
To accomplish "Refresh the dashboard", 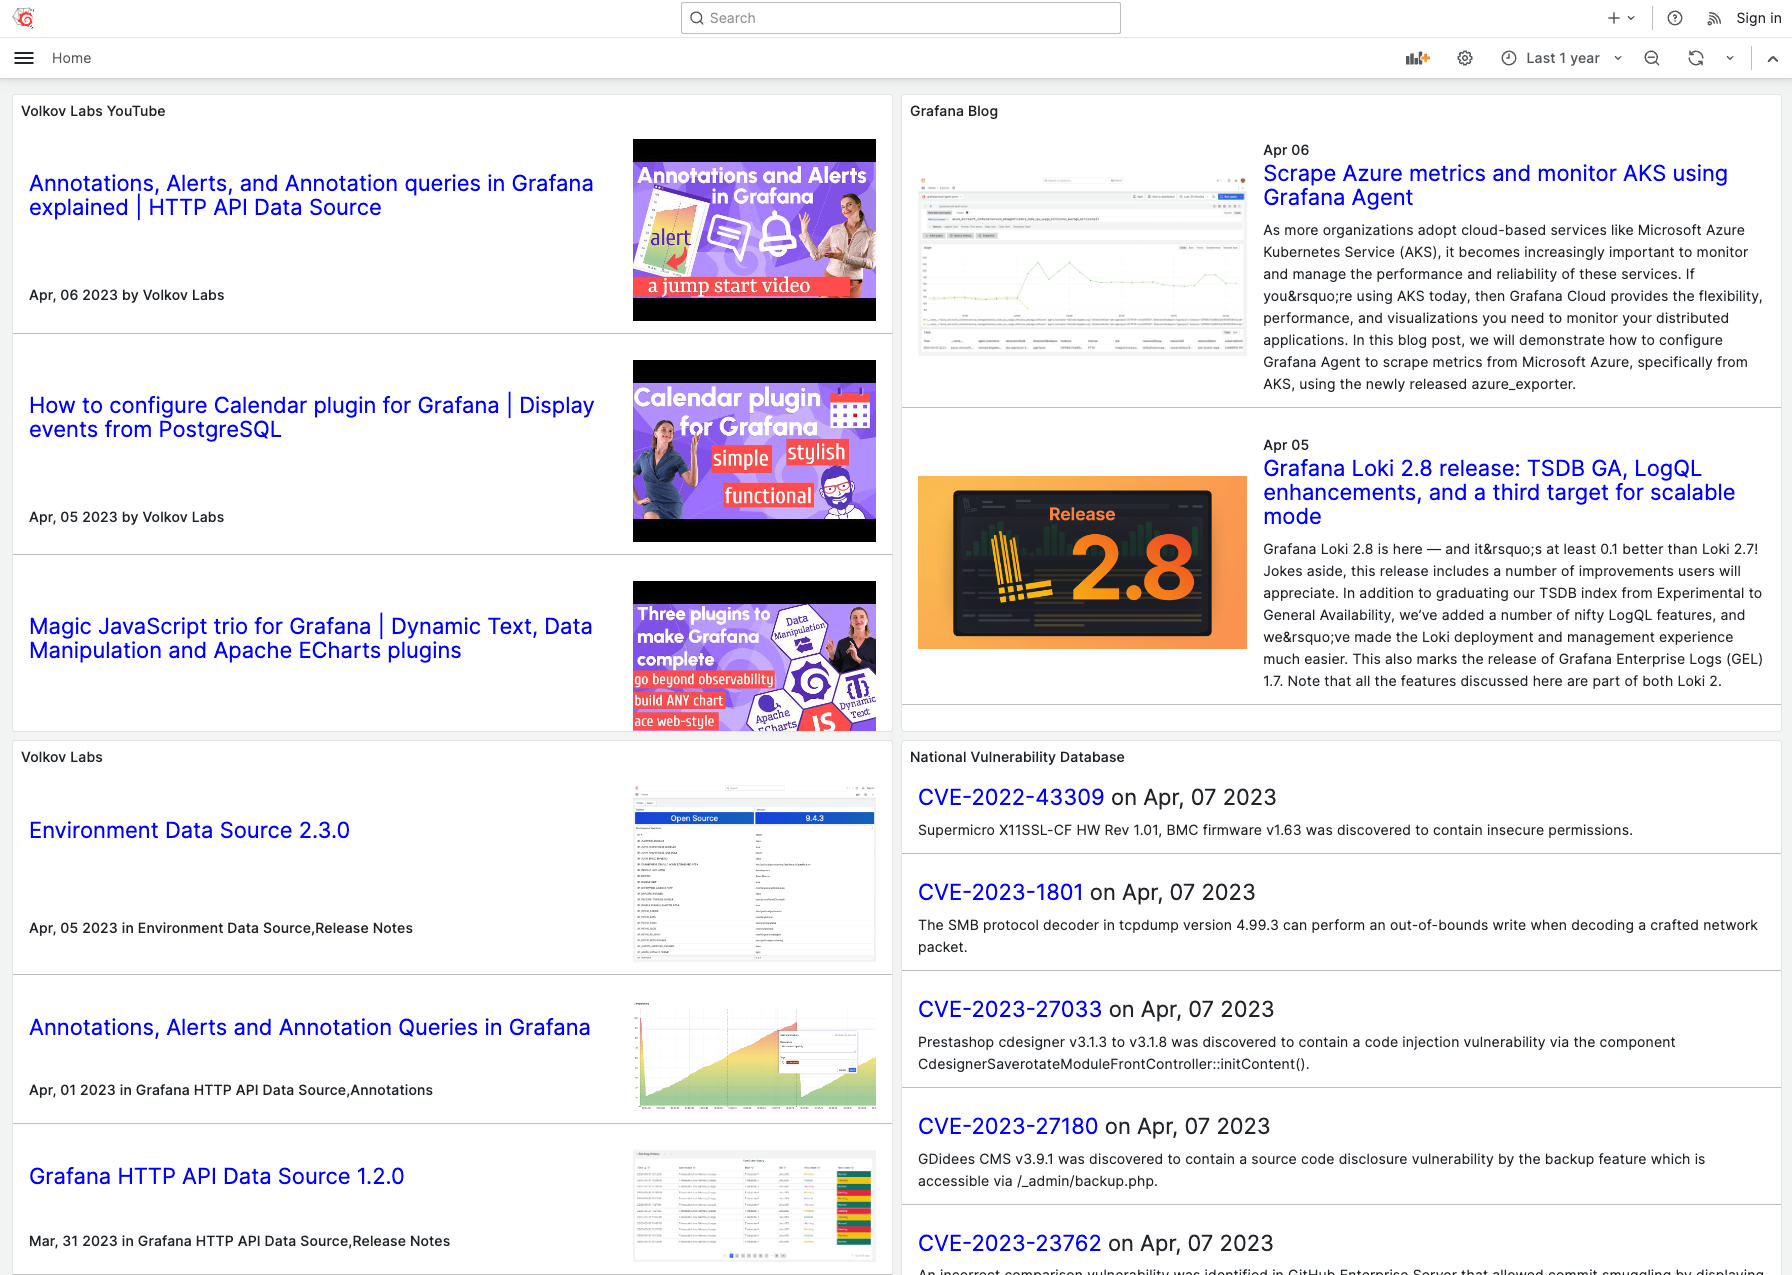I will (x=1696, y=58).
